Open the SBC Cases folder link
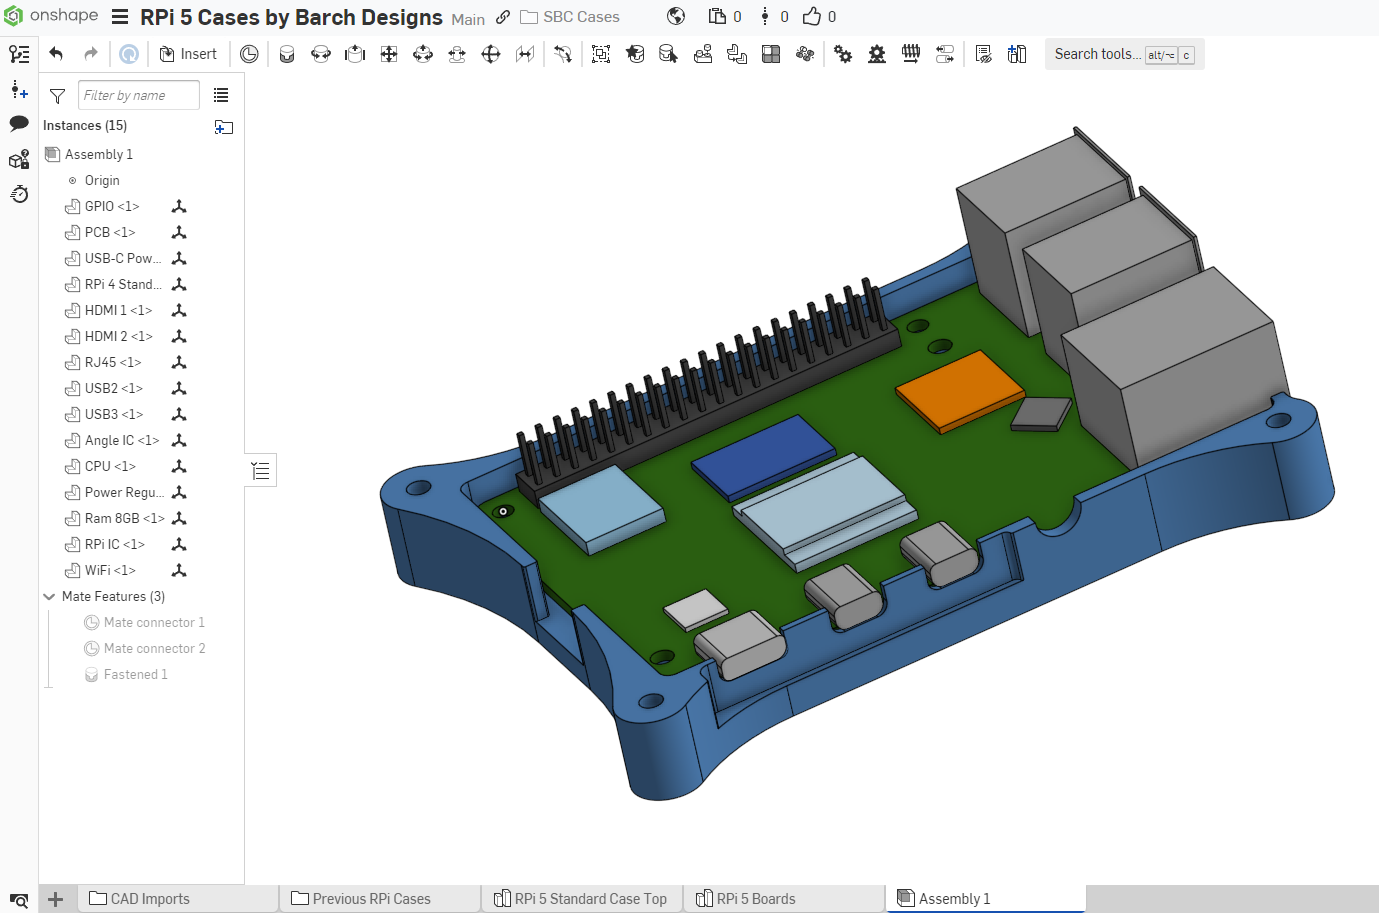The image size is (1379, 913). (570, 17)
